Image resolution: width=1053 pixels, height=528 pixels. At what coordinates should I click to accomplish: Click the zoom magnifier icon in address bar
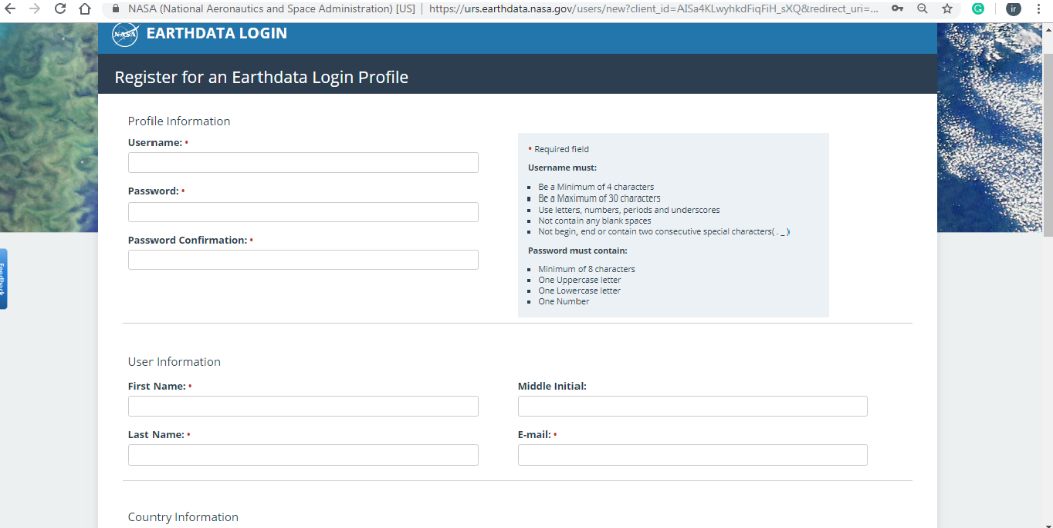click(922, 8)
